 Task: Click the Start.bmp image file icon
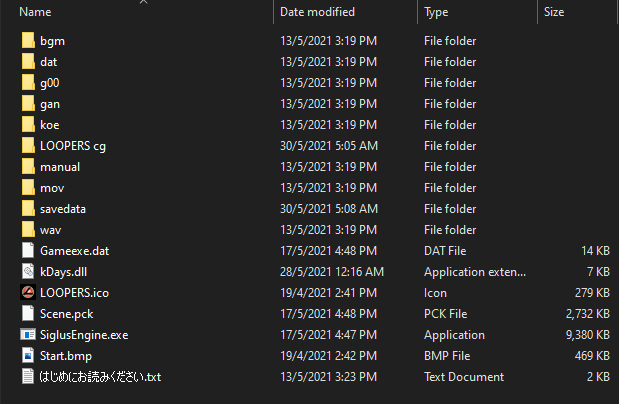(28, 356)
